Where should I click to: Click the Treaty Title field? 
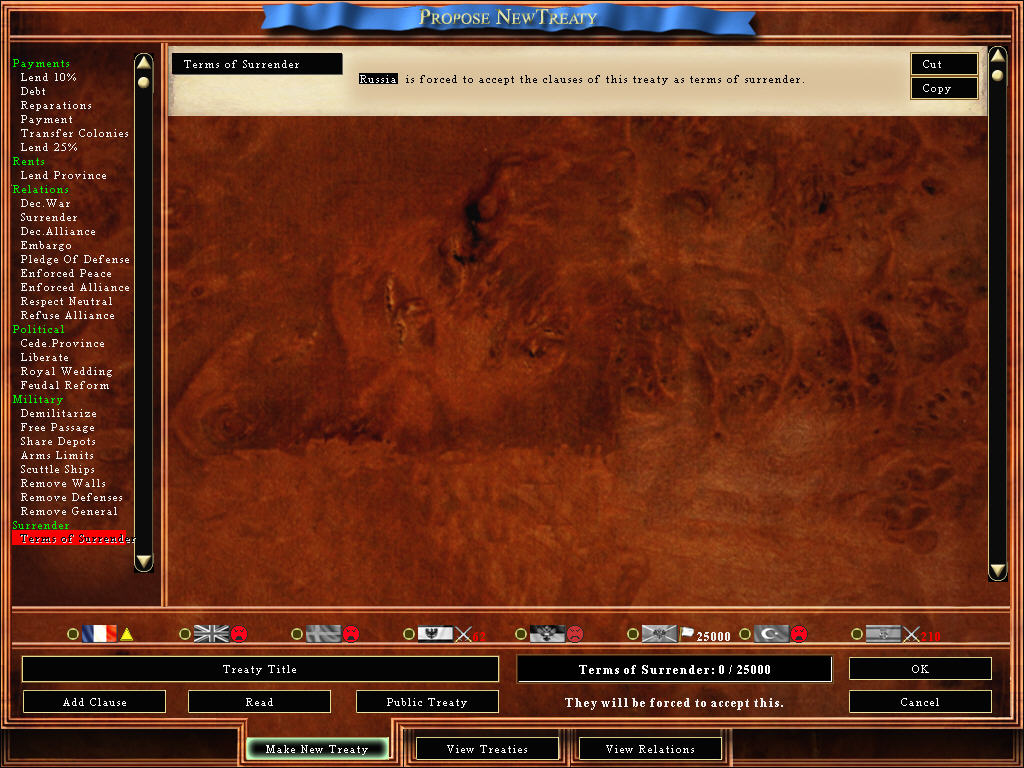pyautogui.click(x=260, y=669)
